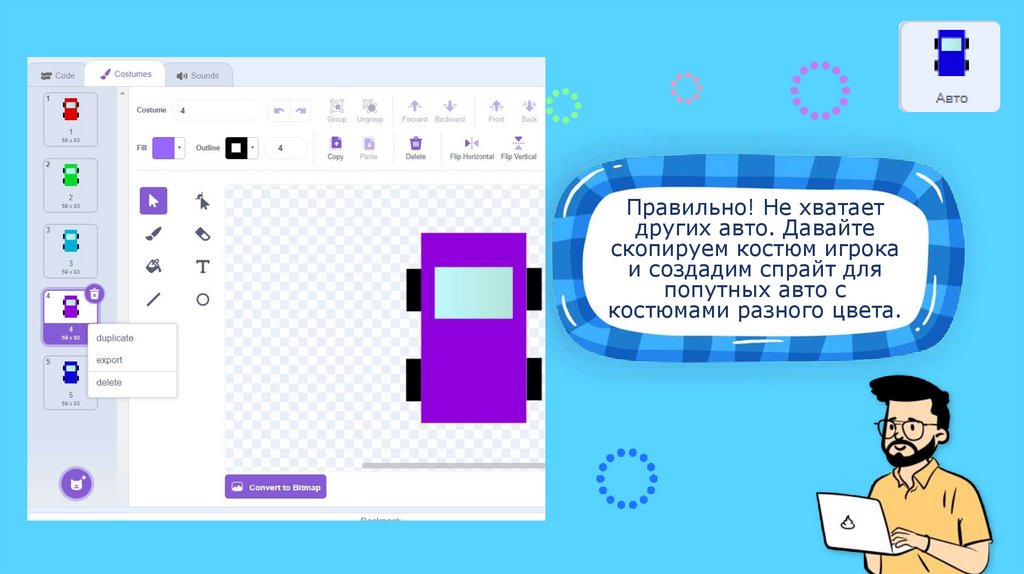
Task: Pick the Brush tool
Action: coord(153,234)
